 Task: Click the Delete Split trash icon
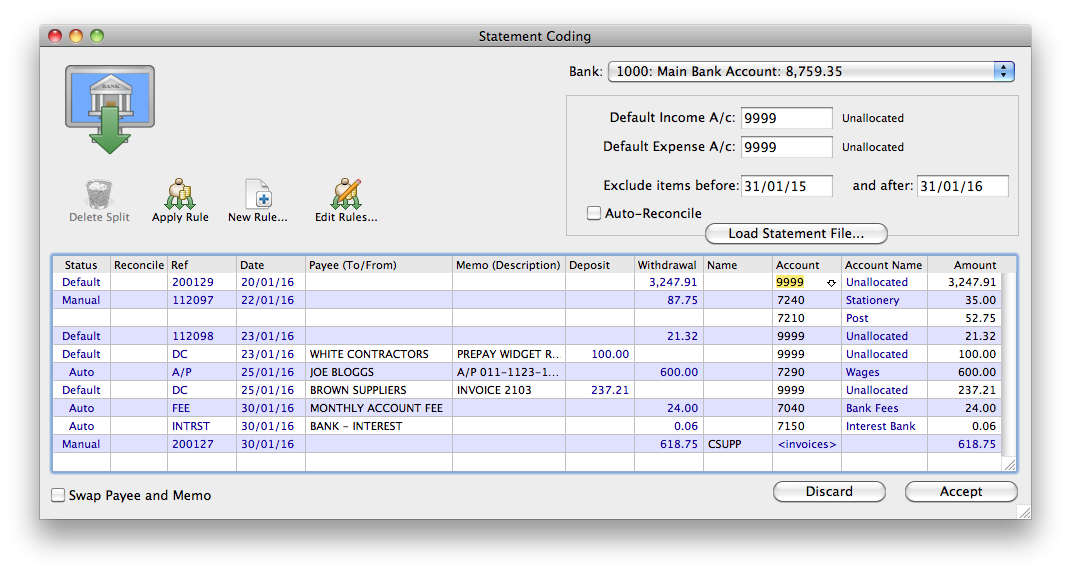pos(99,194)
